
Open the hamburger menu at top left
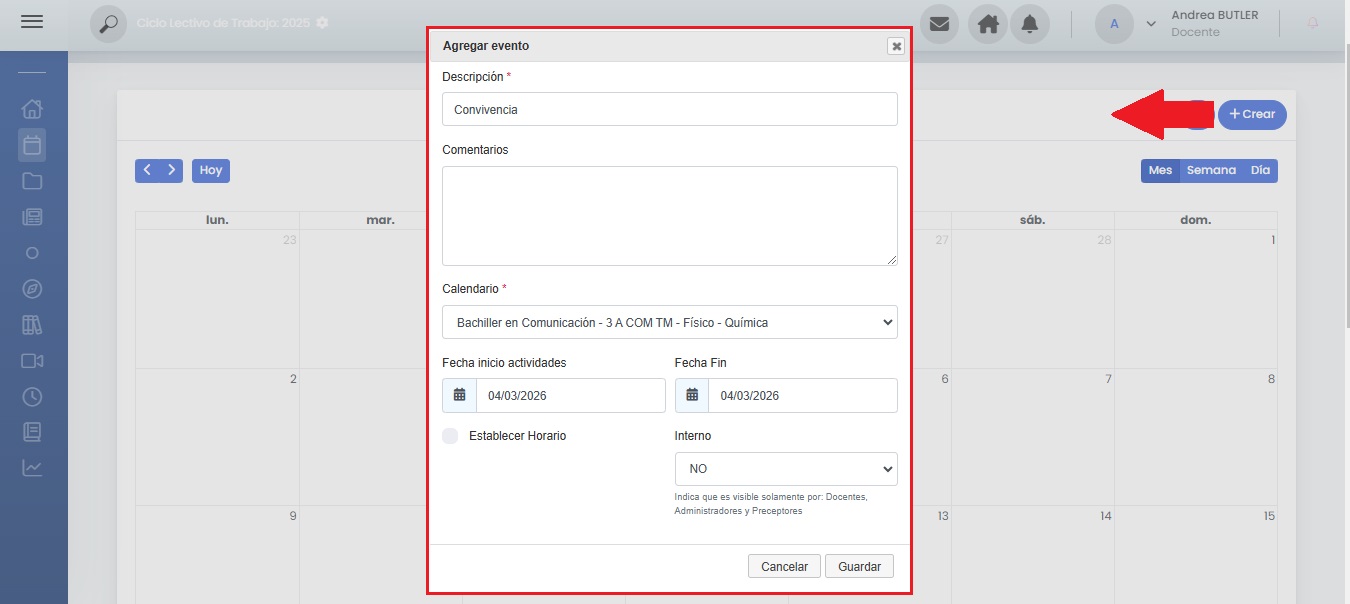(32, 21)
